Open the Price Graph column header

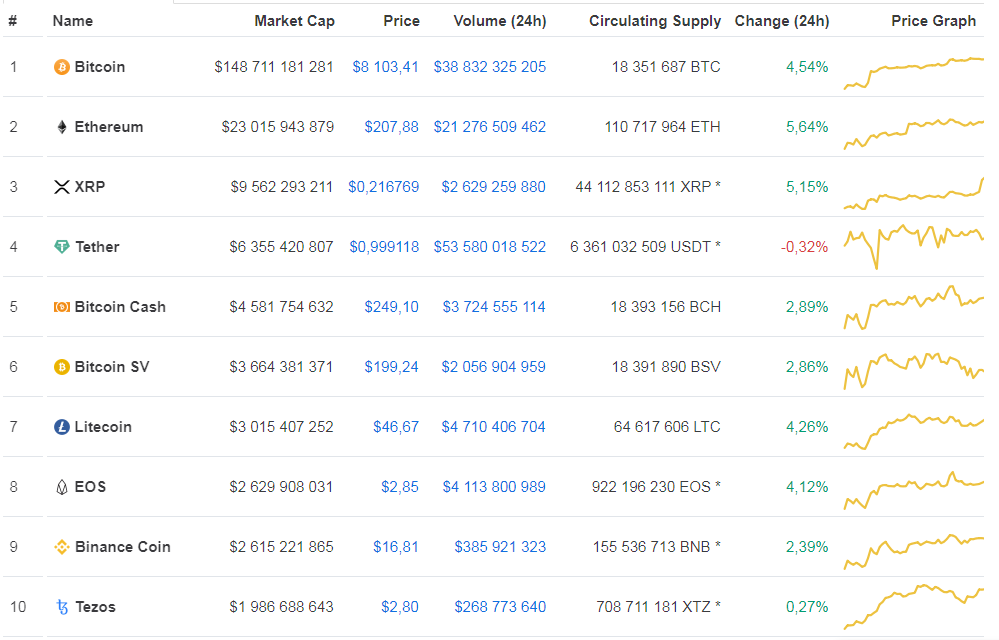933,21
